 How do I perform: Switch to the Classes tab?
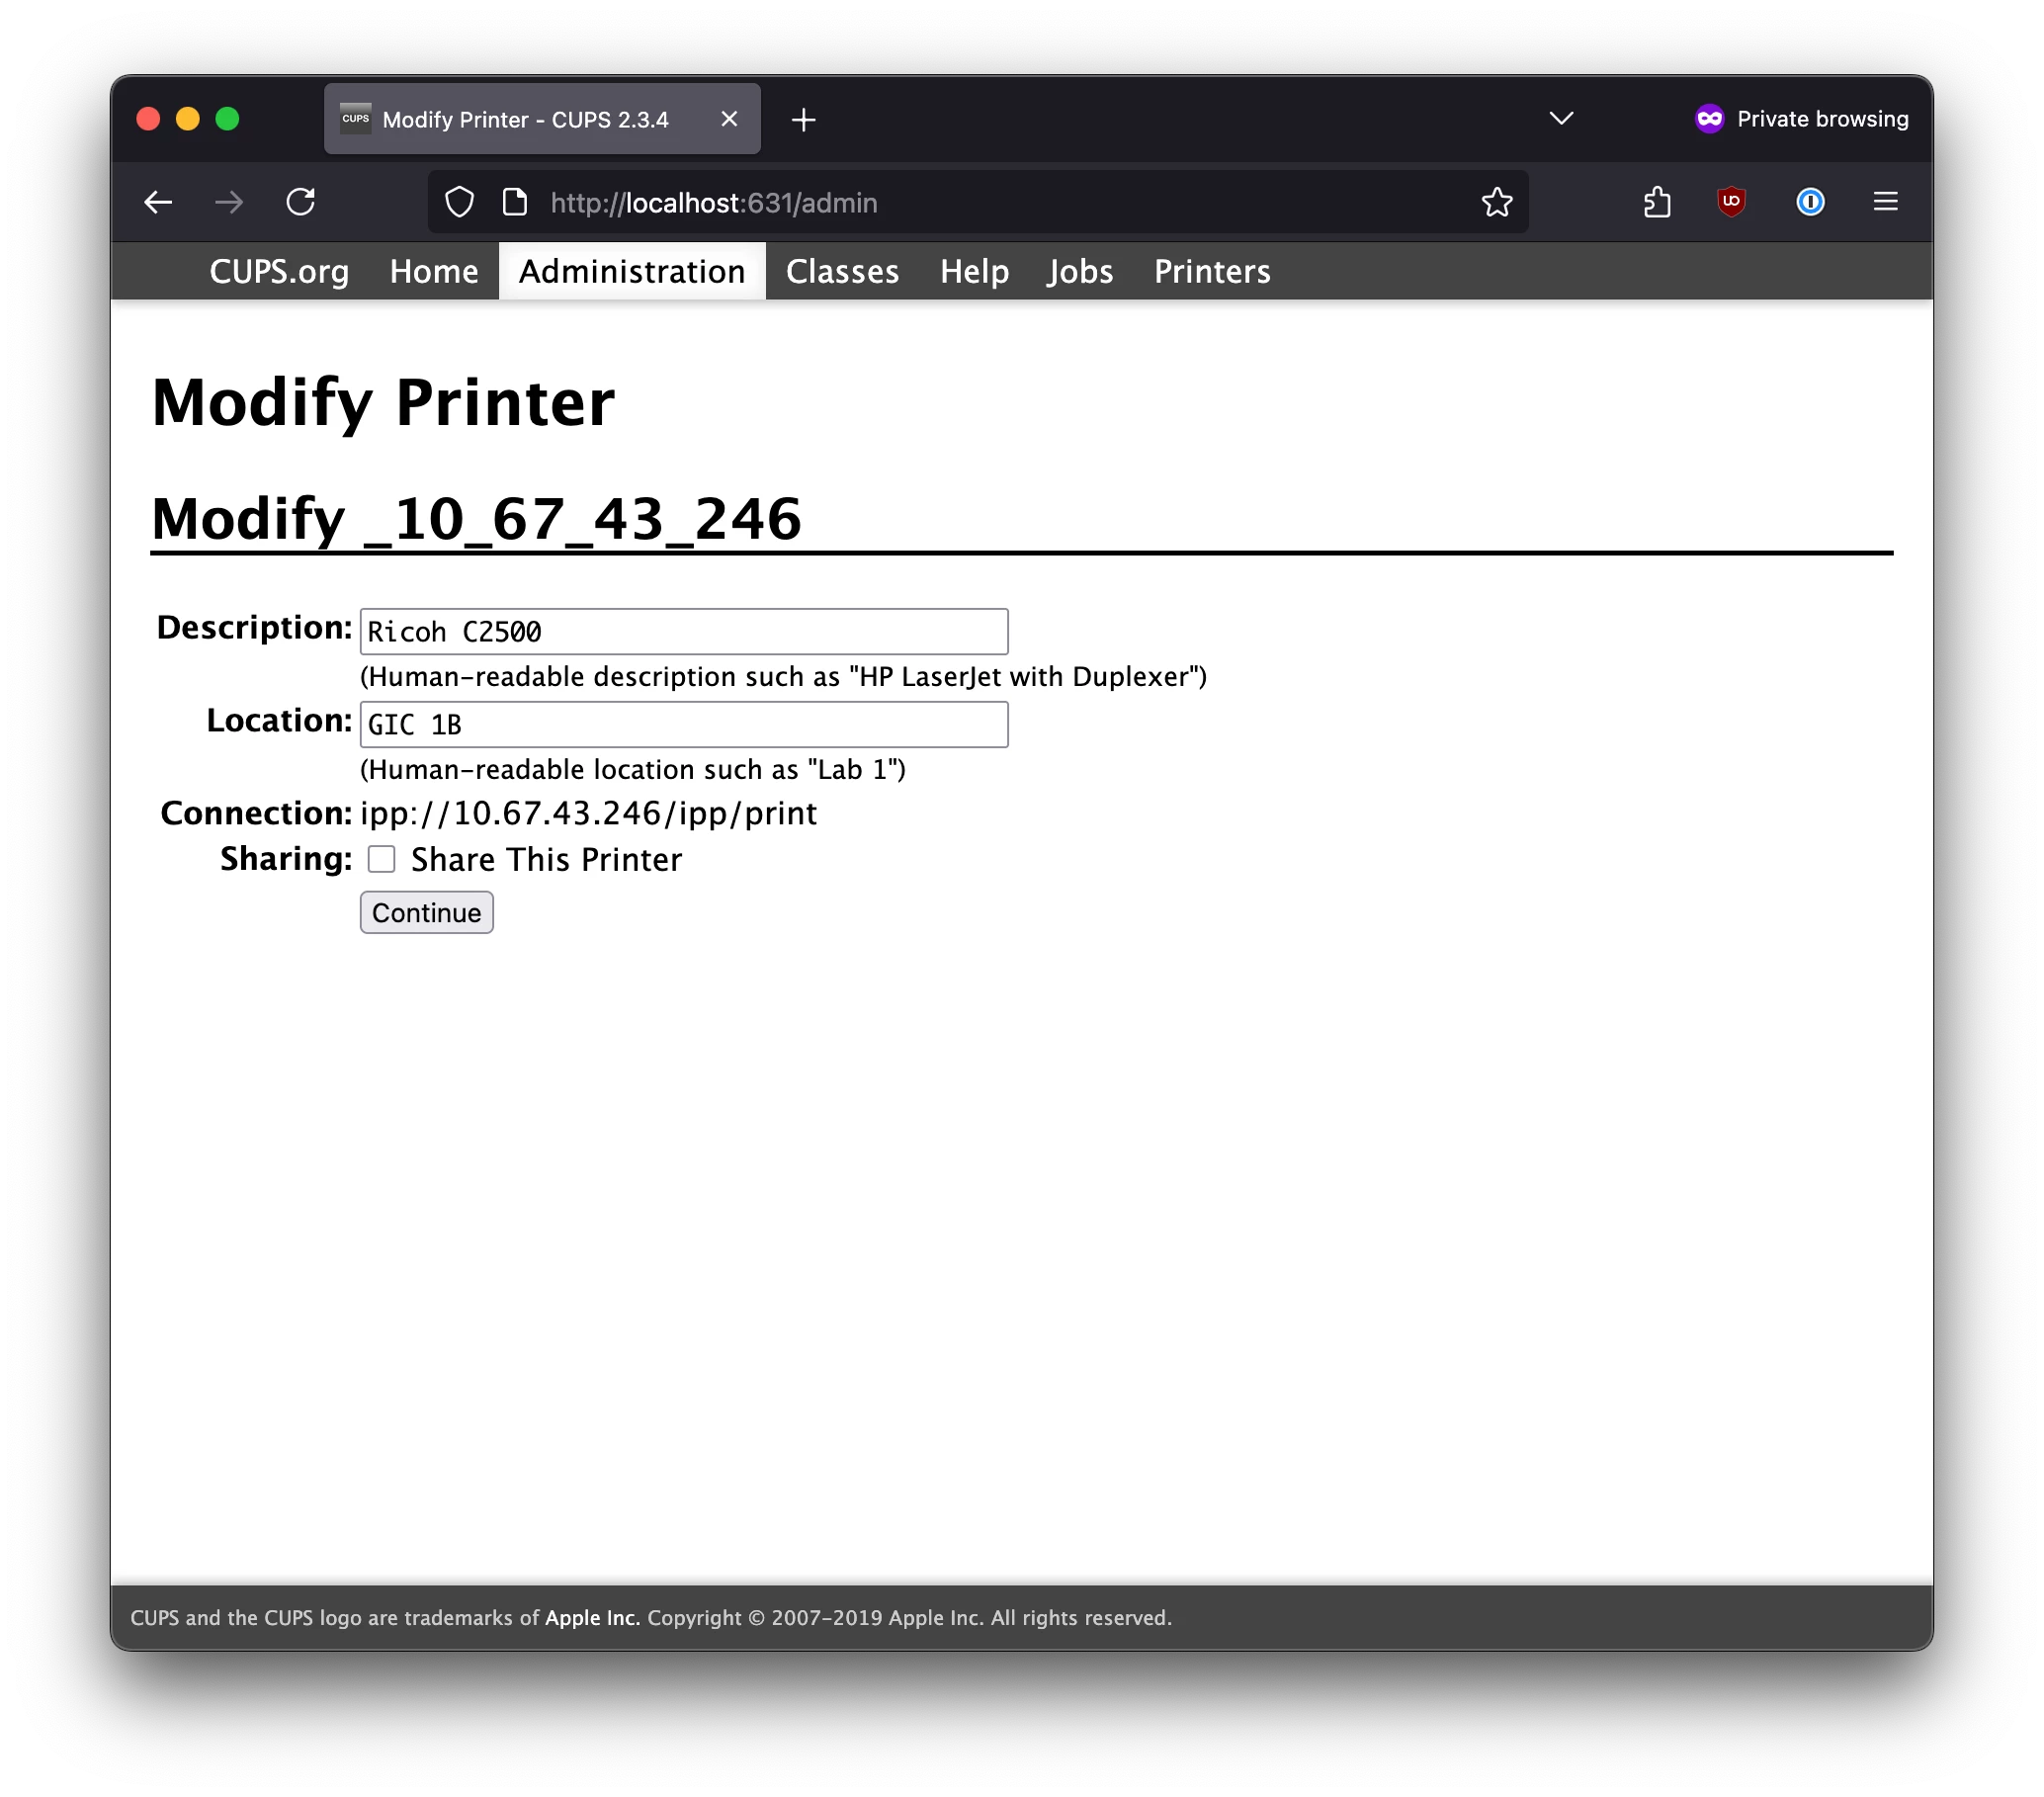(x=842, y=272)
